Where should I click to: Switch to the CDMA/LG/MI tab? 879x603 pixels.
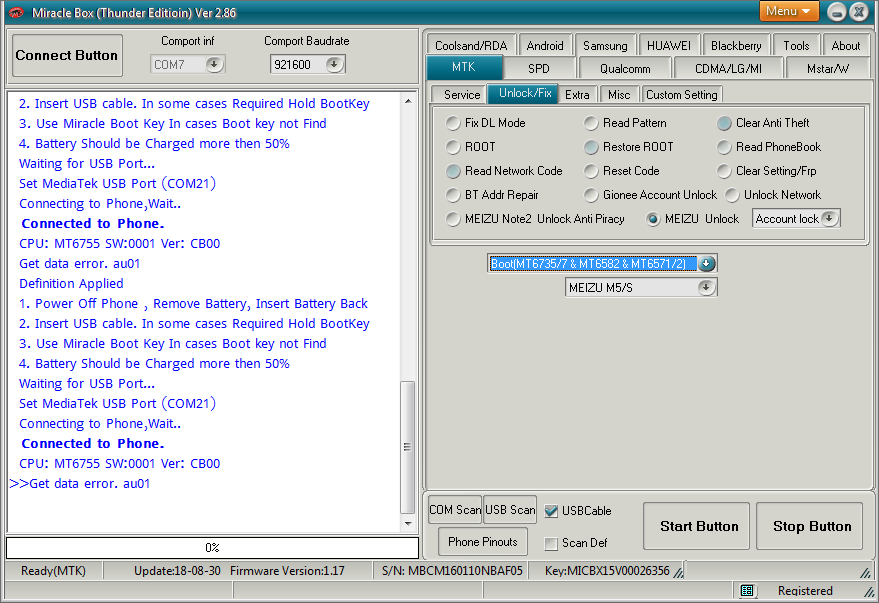pyautogui.click(x=728, y=68)
